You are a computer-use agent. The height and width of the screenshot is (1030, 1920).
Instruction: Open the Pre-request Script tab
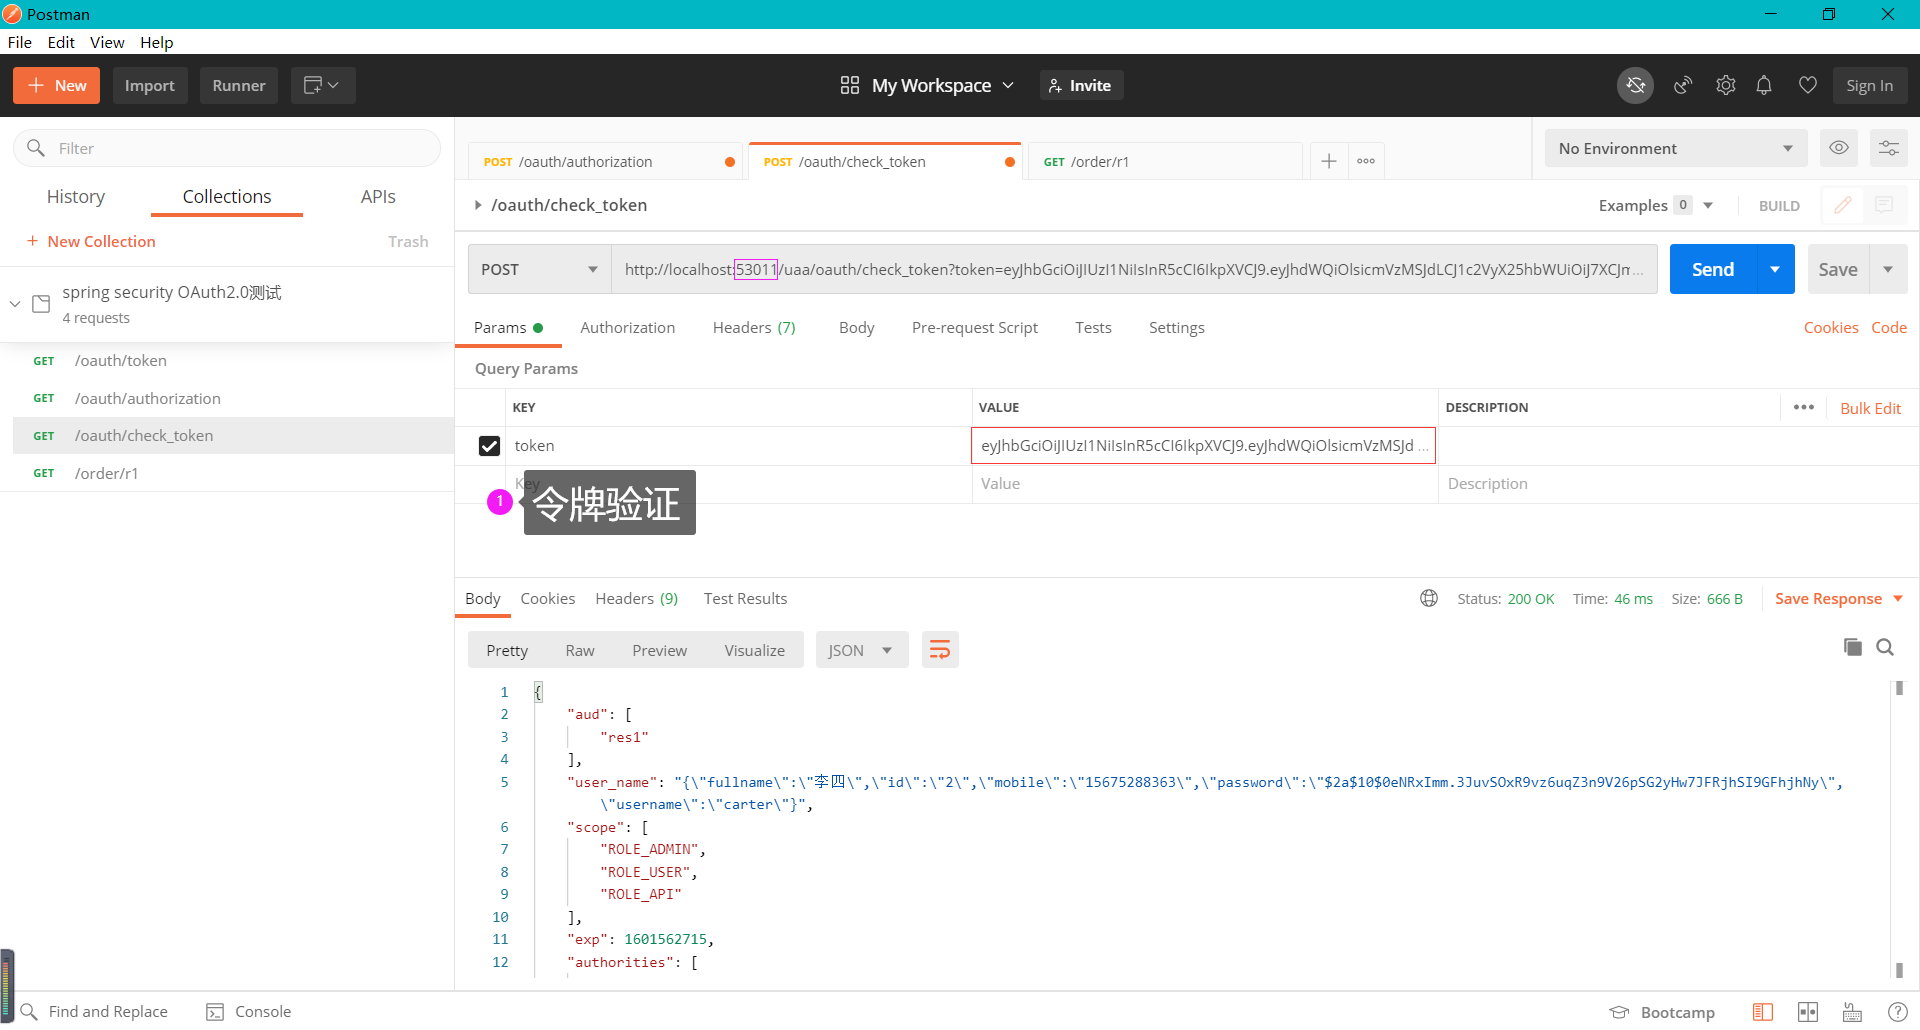point(975,327)
